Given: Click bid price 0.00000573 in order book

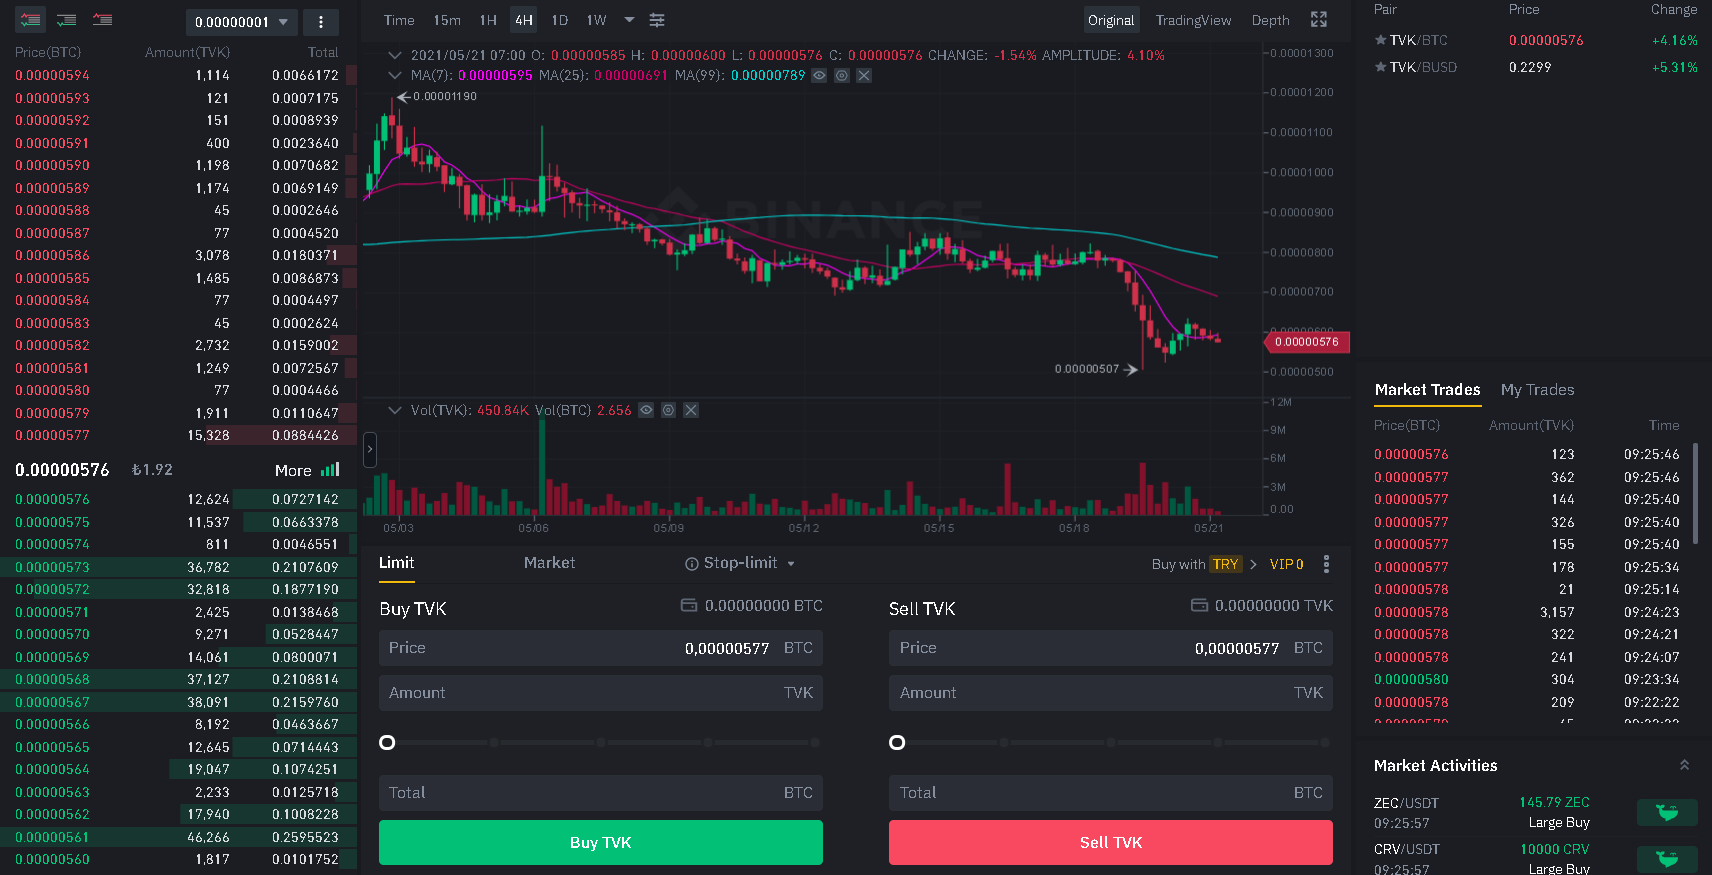Looking at the screenshot, I should (52, 567).
